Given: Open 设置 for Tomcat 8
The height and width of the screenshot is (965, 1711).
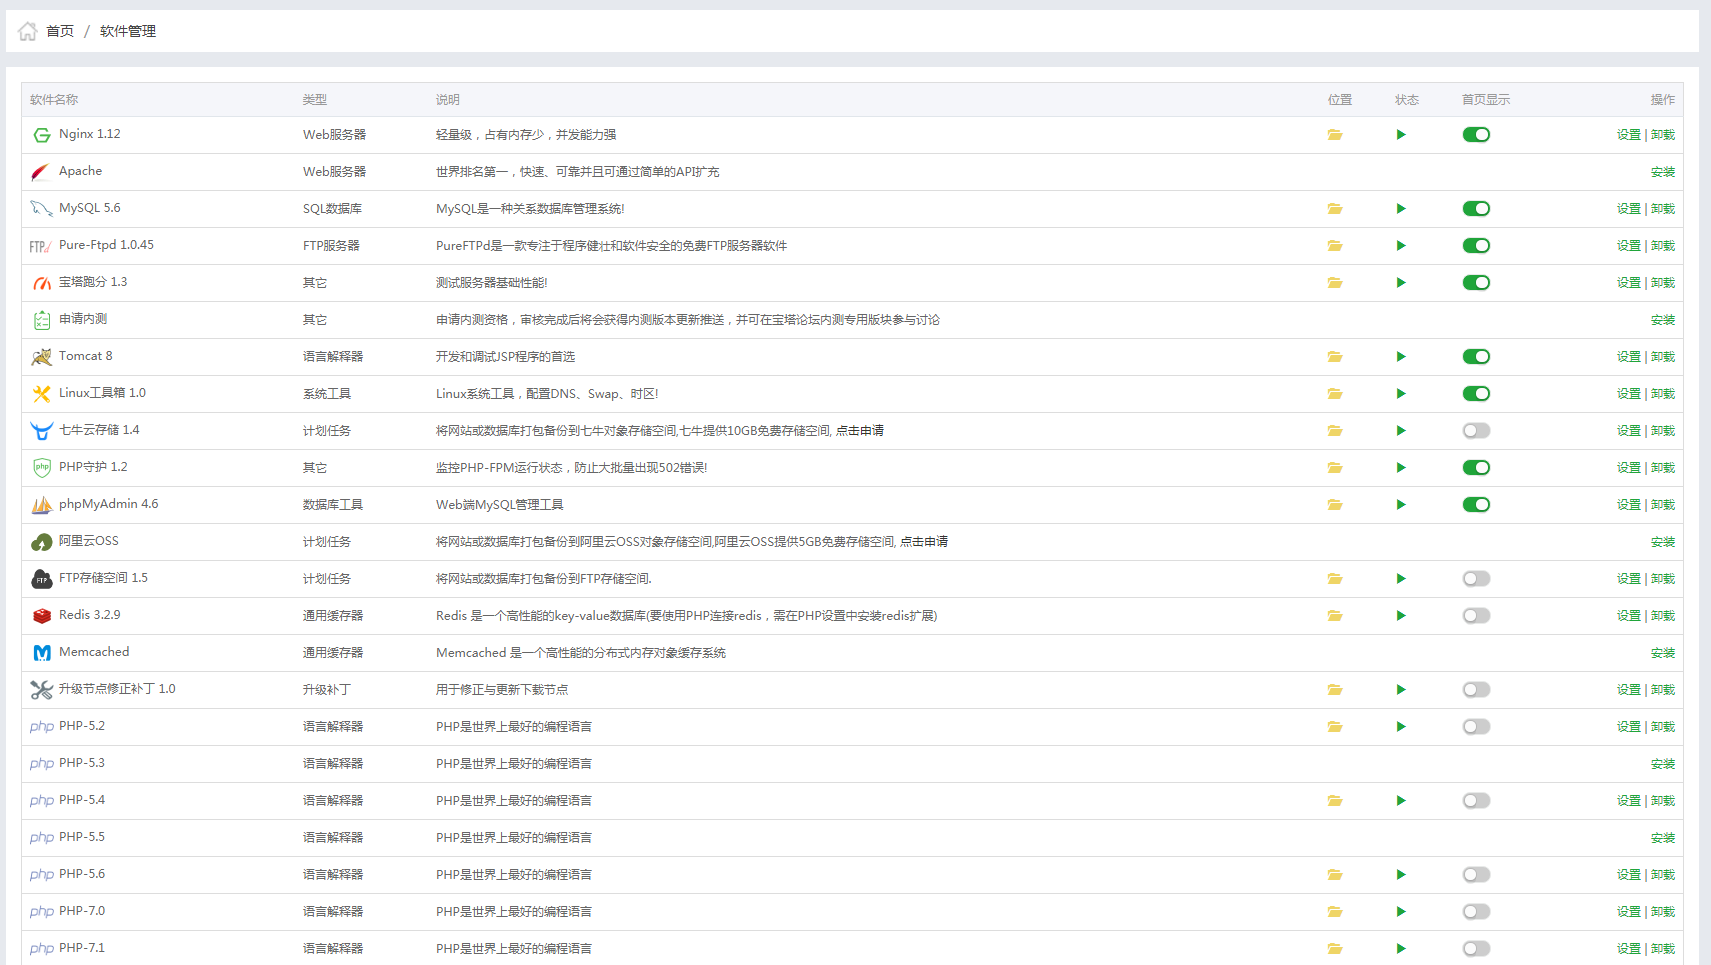Looking at the screenshot, I should (x=1629, y=357).
